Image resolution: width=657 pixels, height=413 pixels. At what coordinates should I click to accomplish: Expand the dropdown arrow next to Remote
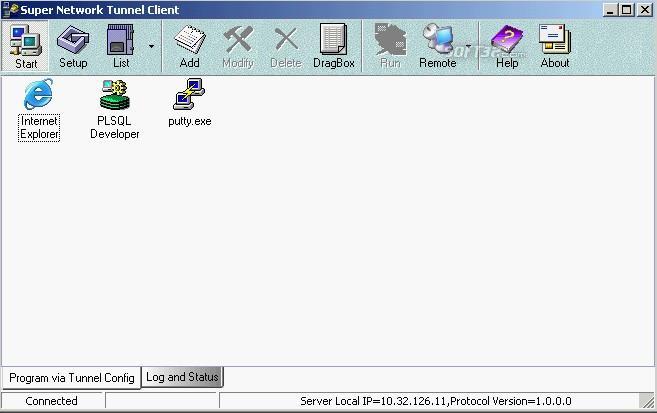coord(468,46)
